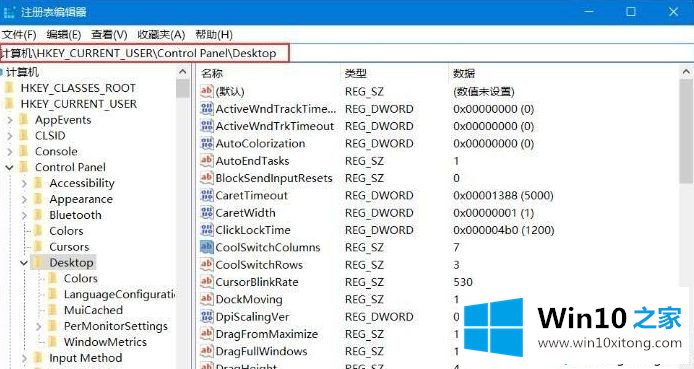The image size is (694, 369).
Task: Click the registry editor title bar icon
Action: coord(9,12)
